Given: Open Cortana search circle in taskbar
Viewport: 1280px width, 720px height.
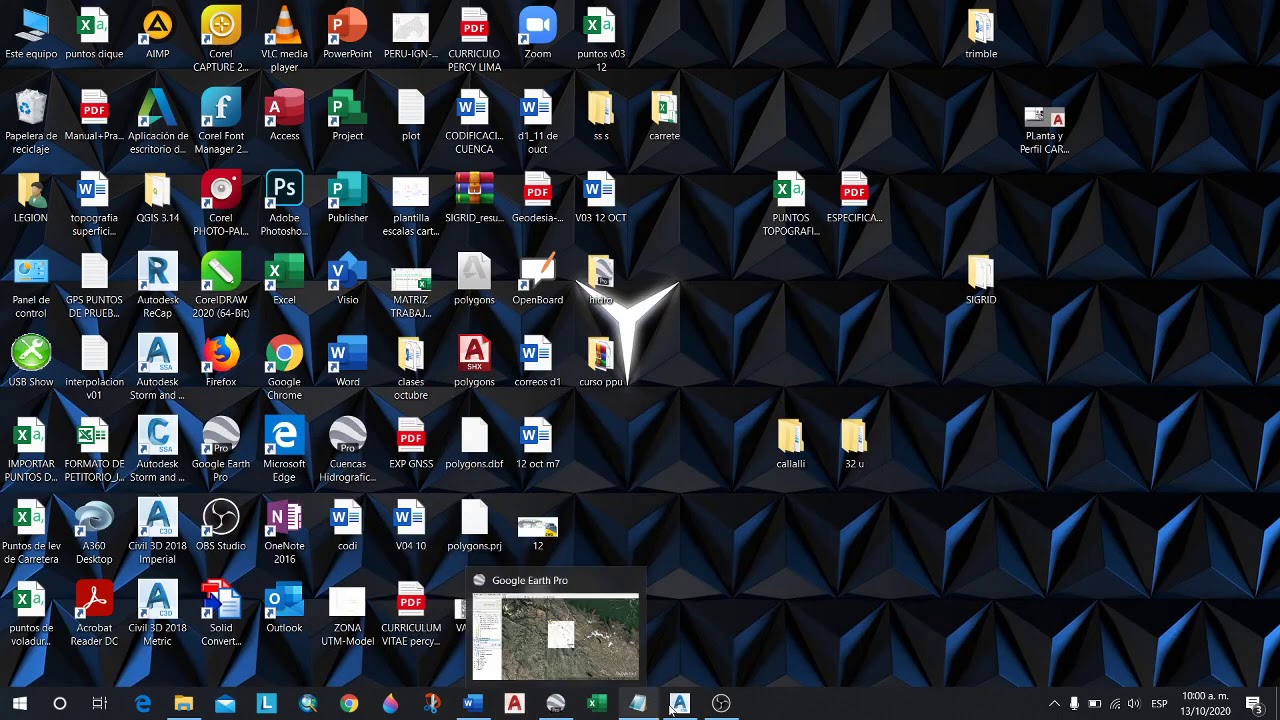Looking at the screenshot, I should pos(60,704).
